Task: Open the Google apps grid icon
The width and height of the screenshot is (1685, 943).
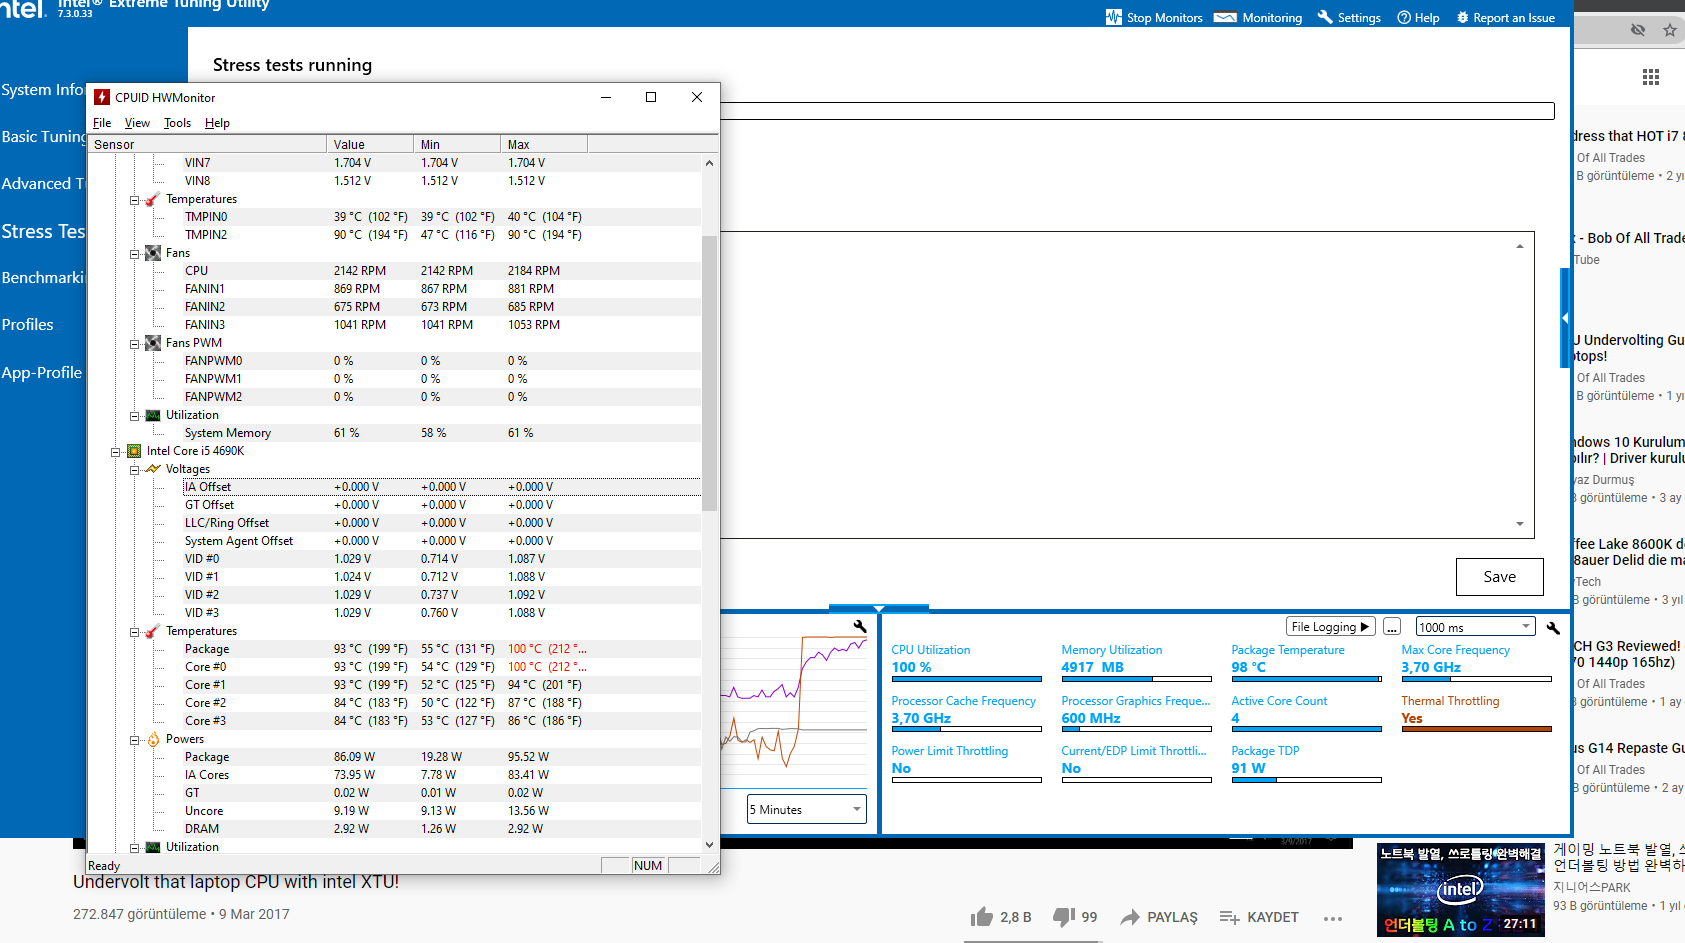Action: tap(1650, 77)
